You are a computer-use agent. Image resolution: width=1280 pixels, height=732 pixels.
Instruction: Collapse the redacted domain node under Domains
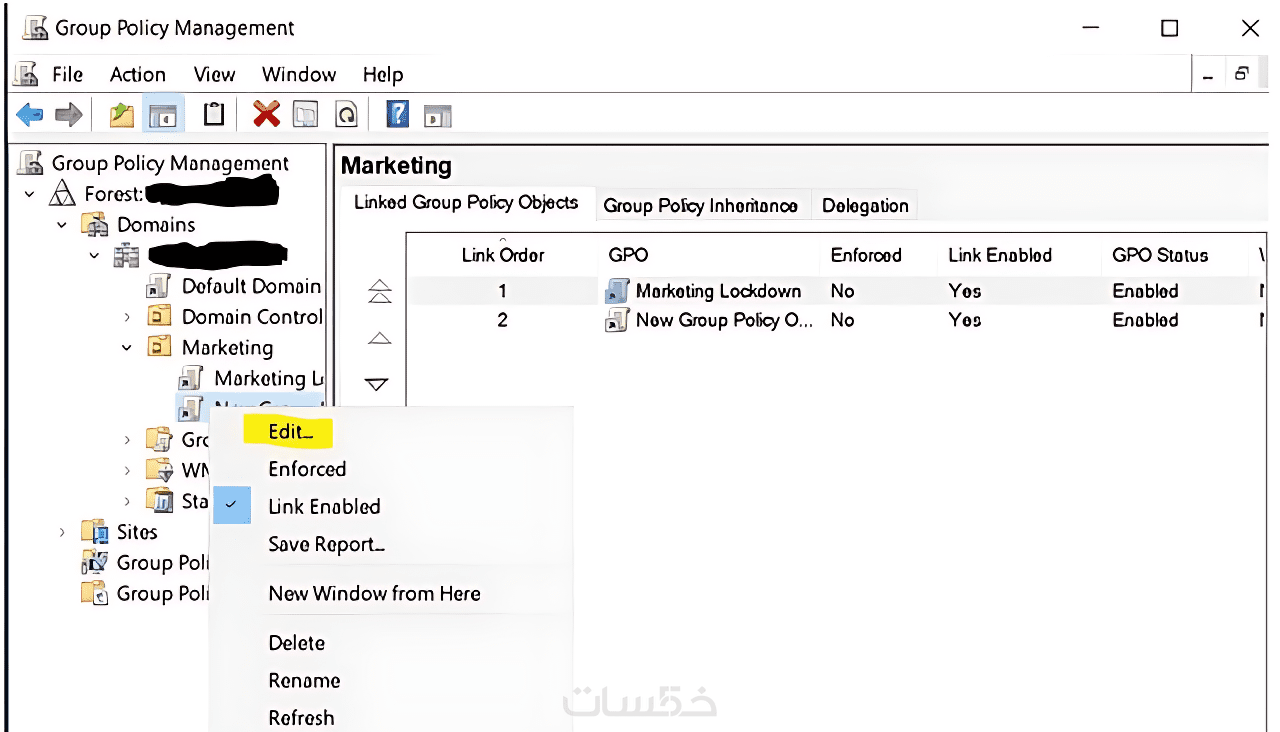click(x=94, y=256)
